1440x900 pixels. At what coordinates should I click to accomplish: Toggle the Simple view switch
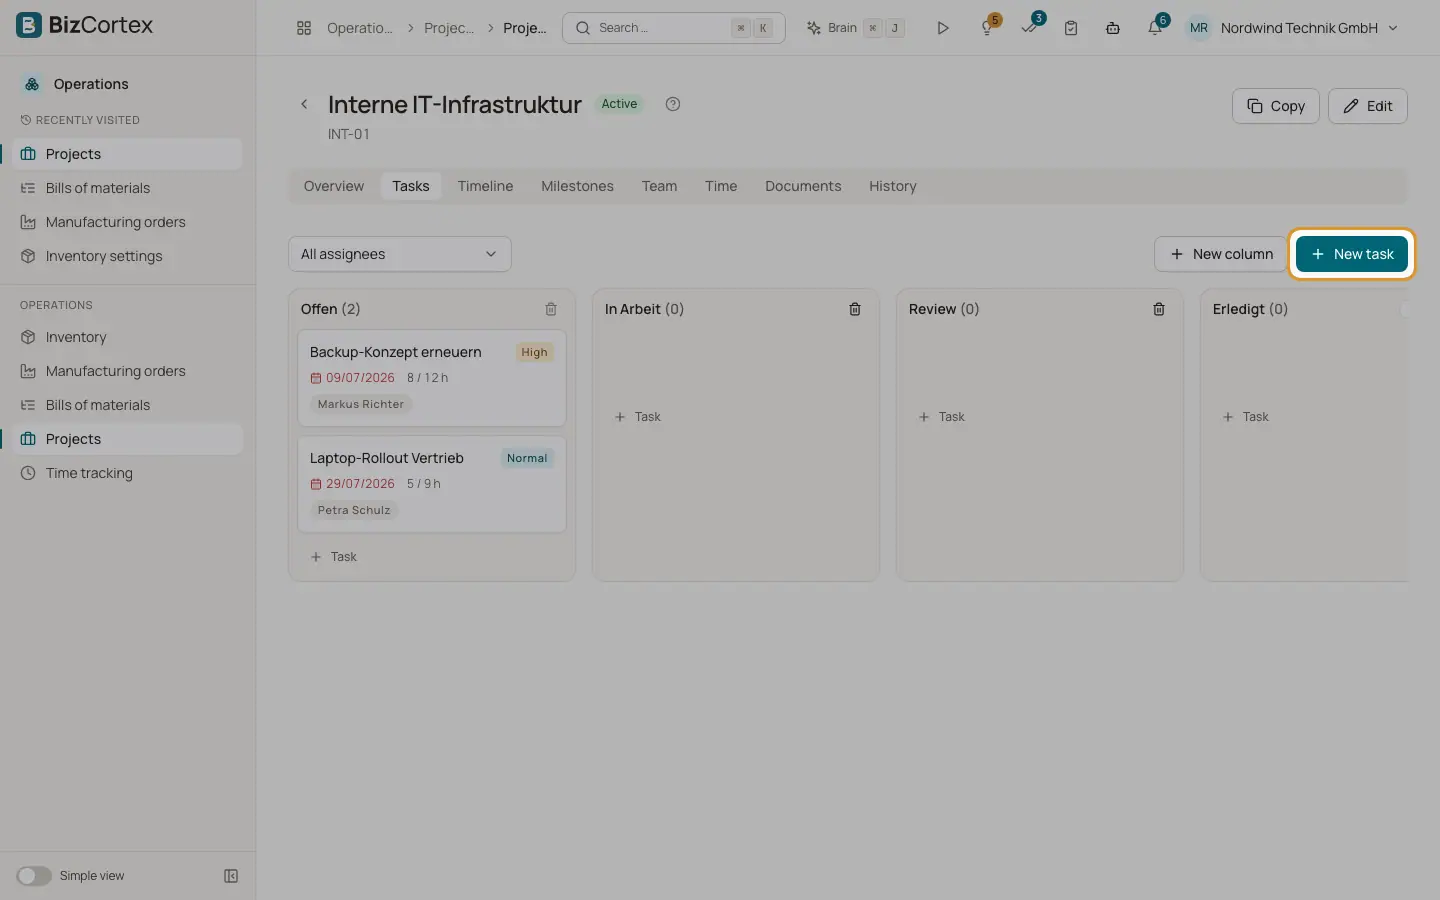tap(34, 876)
